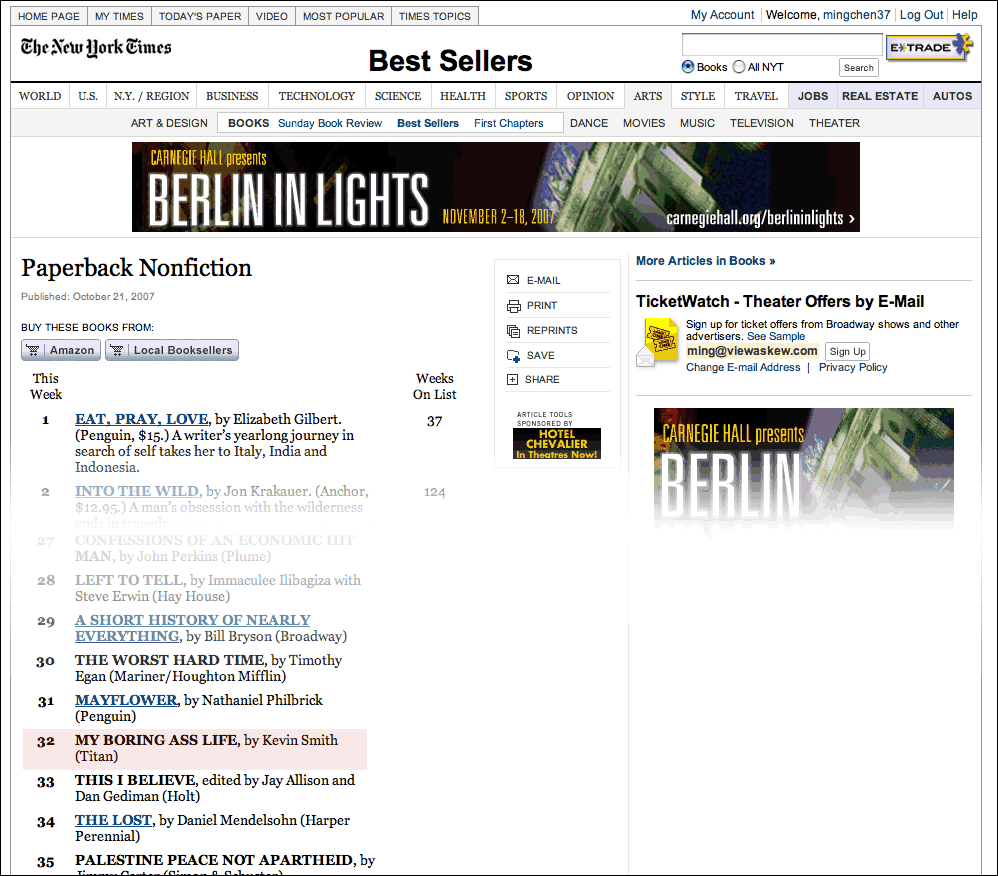Open the ART & DESIGN subsection
This screenshot has width=998, height=876.
coord(169,124)
